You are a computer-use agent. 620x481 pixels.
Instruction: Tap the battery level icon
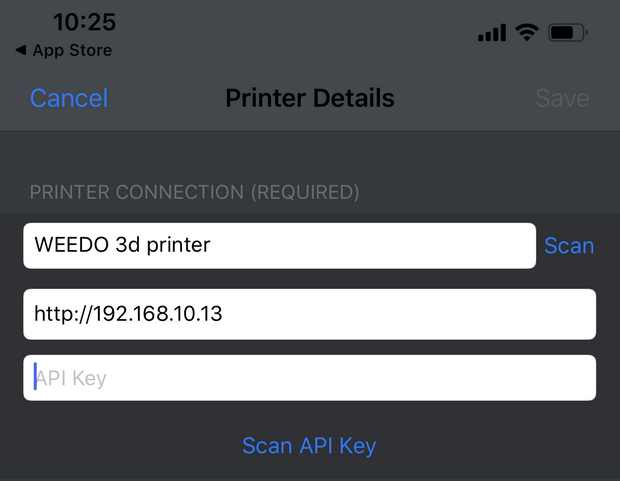pyautogui.click(x=568, y=32)
